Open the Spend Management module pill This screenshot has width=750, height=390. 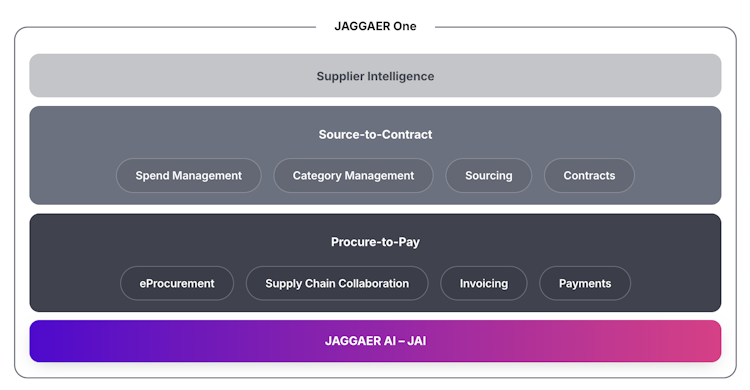188,176
